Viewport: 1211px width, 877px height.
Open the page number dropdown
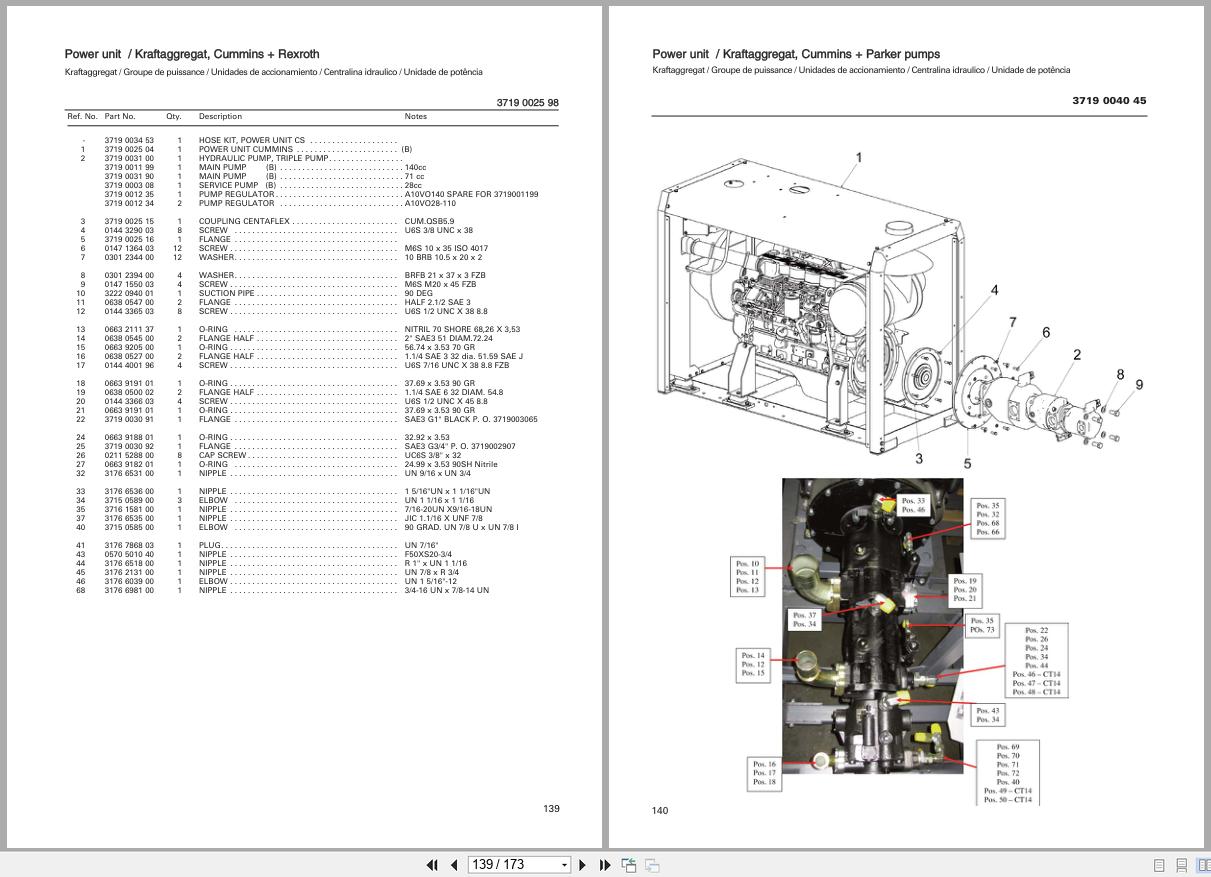tap(564, 865)
